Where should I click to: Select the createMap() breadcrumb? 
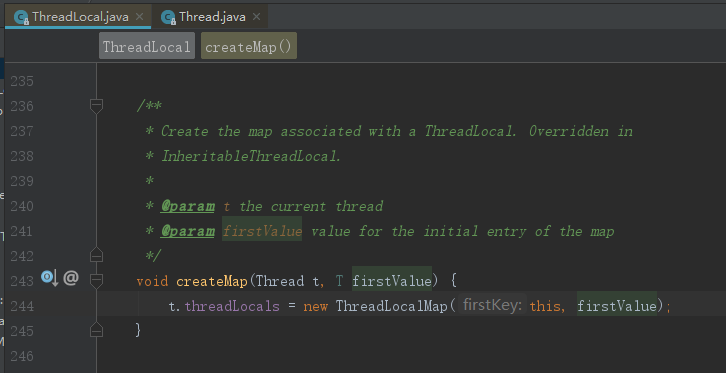tap(249, 46)
